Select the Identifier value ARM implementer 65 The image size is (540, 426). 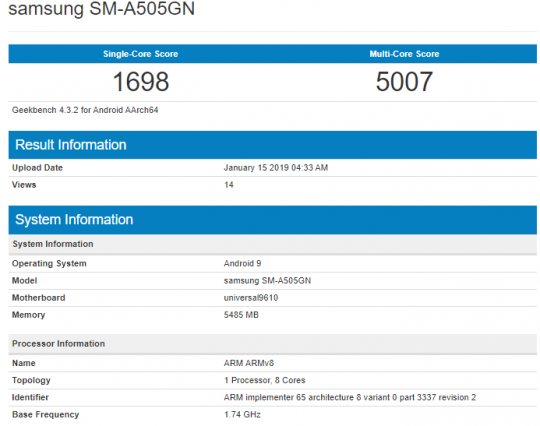click(350, 397)
